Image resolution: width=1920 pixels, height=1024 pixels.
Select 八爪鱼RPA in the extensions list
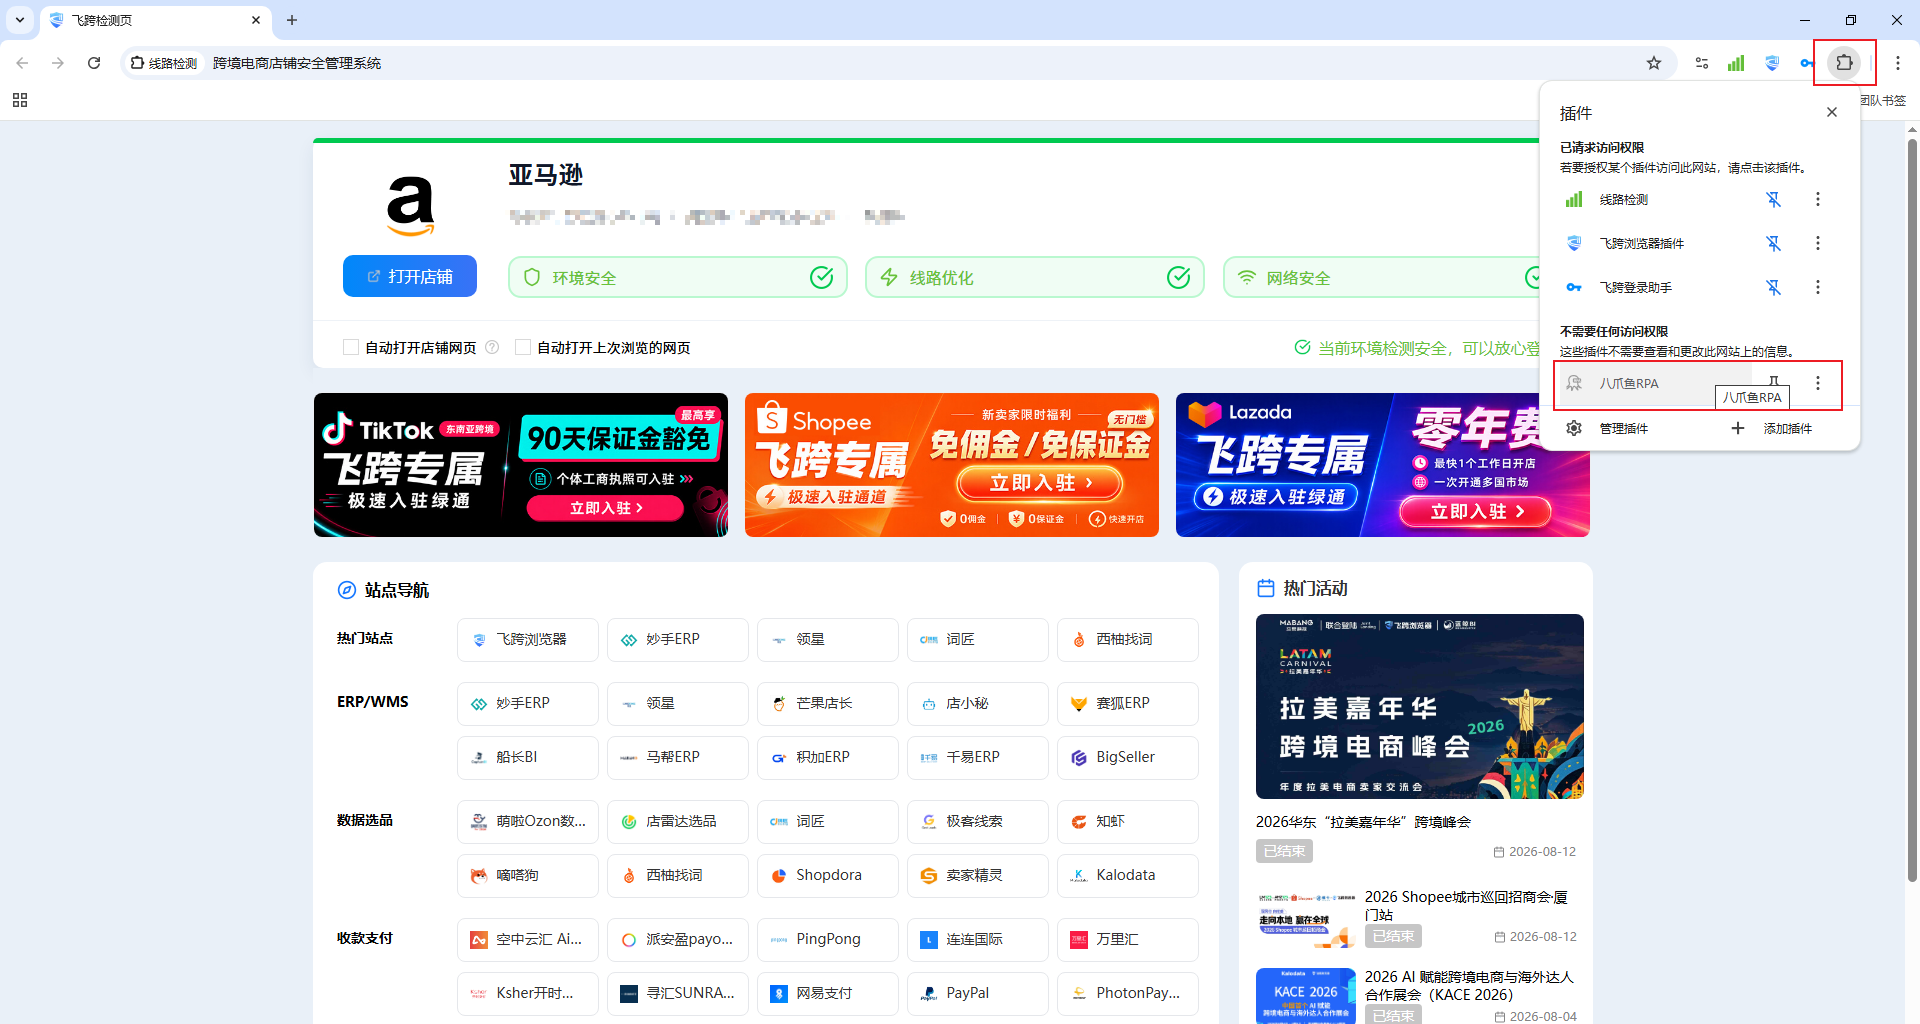[1655, 383]
